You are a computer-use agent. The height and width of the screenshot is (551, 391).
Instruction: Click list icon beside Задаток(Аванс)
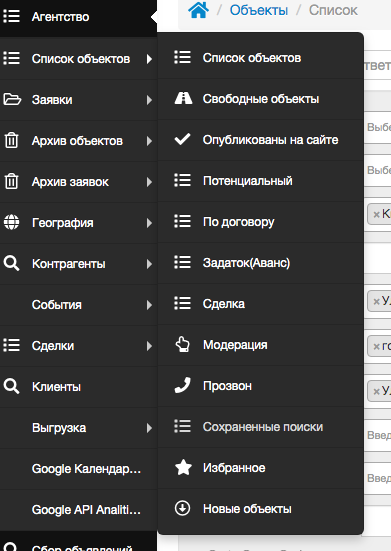[x=183, y=262]
